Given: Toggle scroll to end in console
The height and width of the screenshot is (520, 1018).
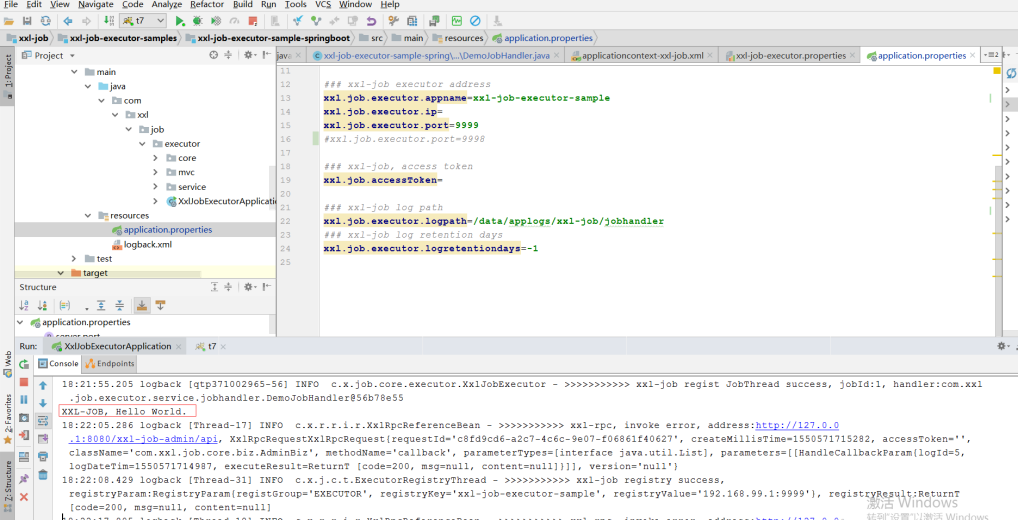Looking at the screenshot, I should click(43, 439).
